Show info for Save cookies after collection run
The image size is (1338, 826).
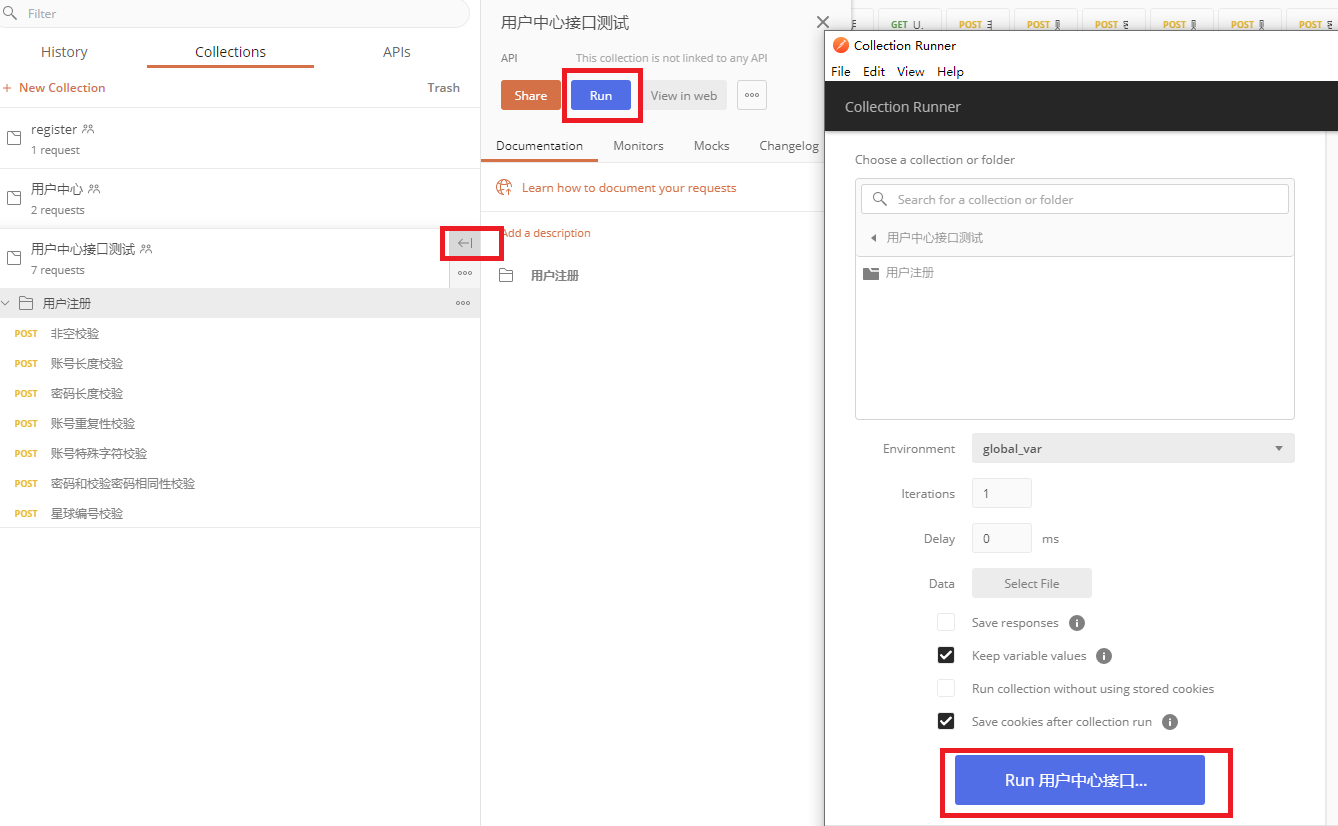point(1170,722)
